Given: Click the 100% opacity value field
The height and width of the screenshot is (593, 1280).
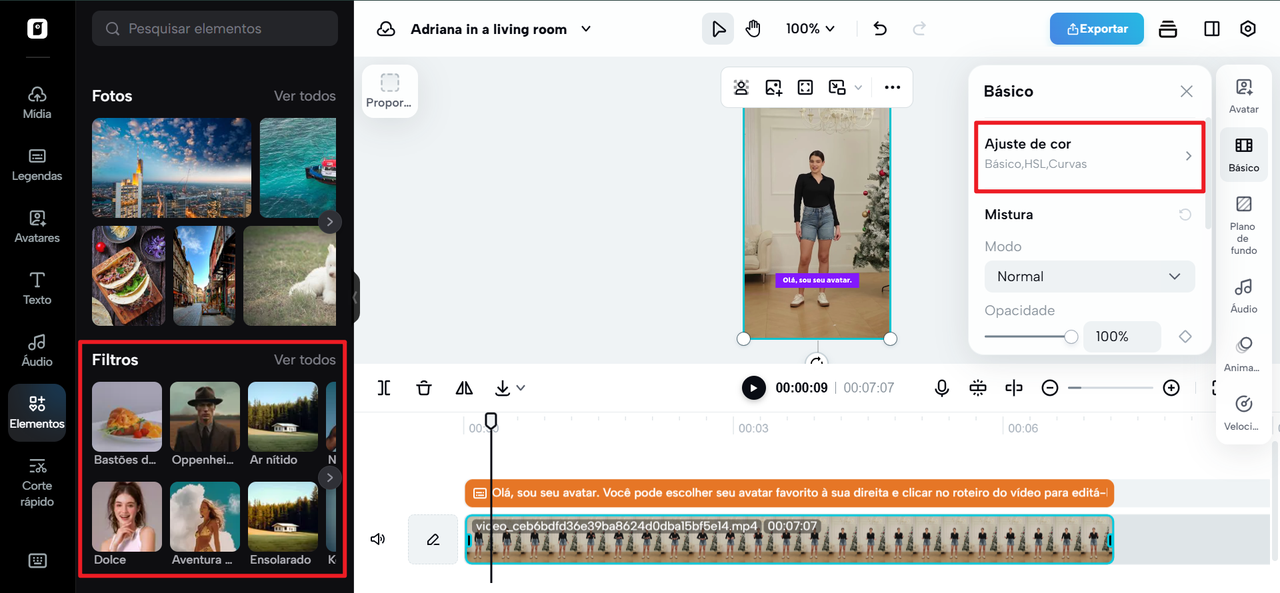Looking at the screenshot, I should (x=1122, y=336).
